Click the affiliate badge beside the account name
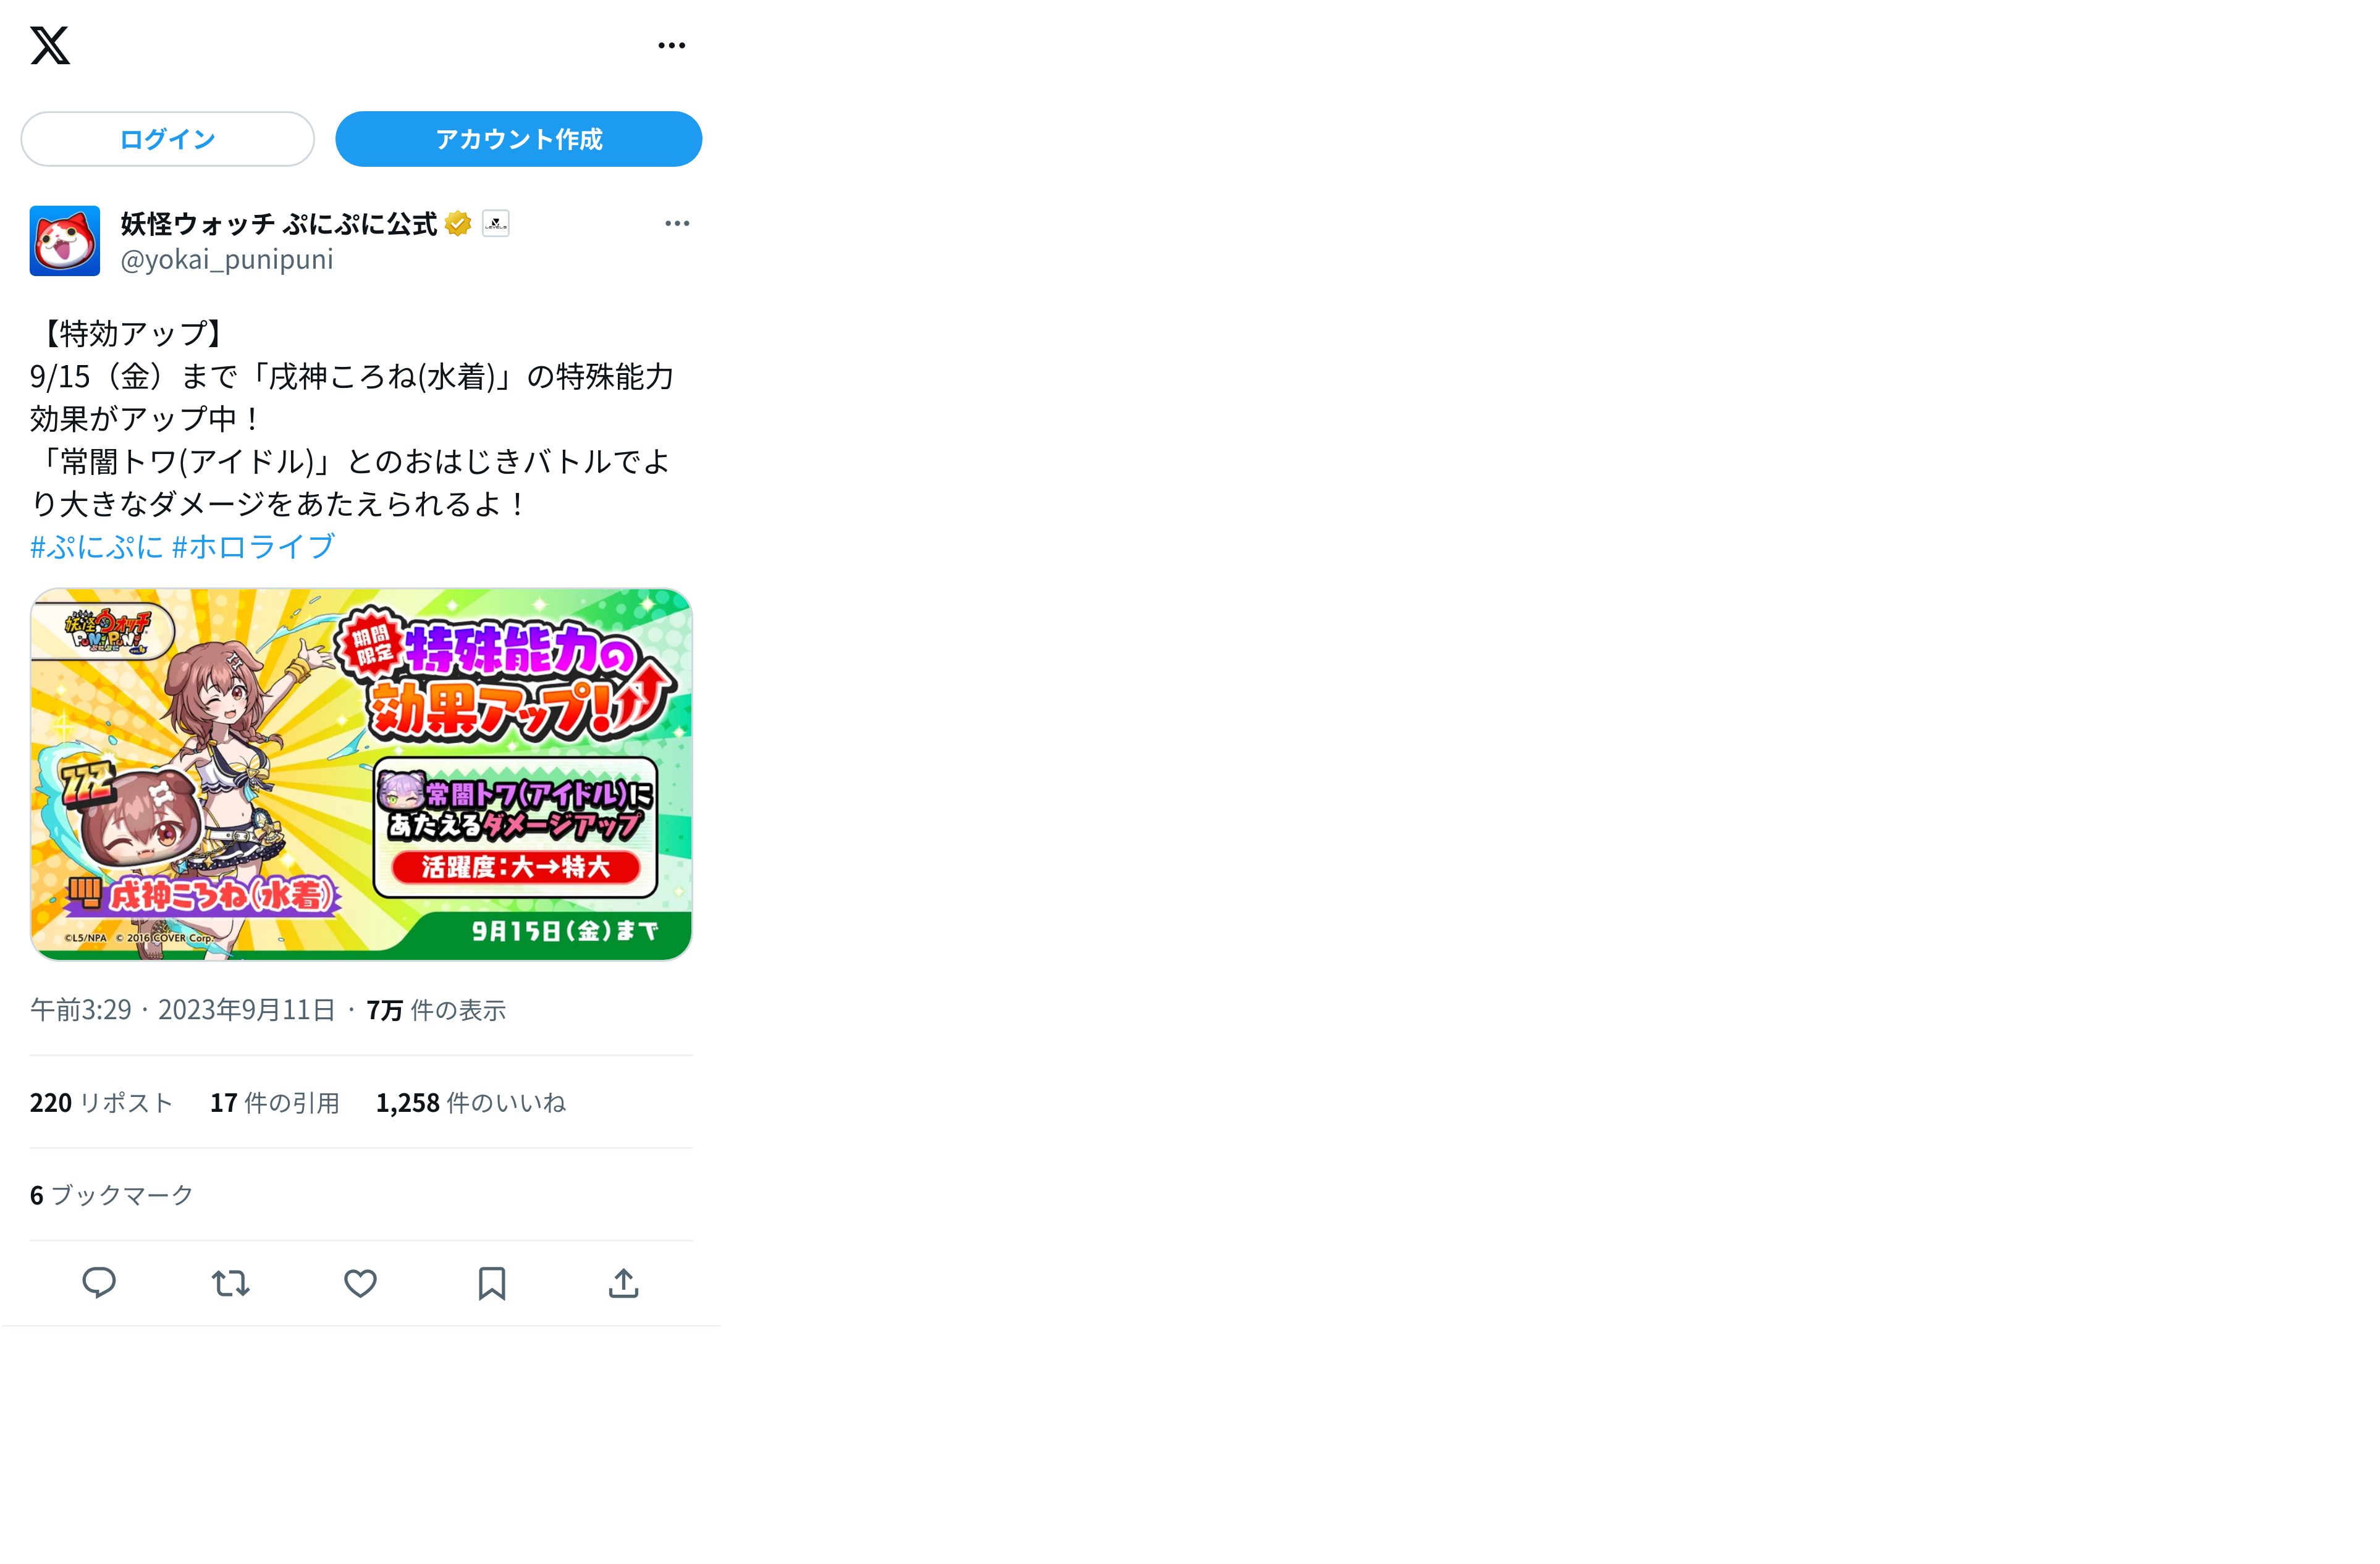Screen dimensions: 2380x1564 [x=495, y=223]
